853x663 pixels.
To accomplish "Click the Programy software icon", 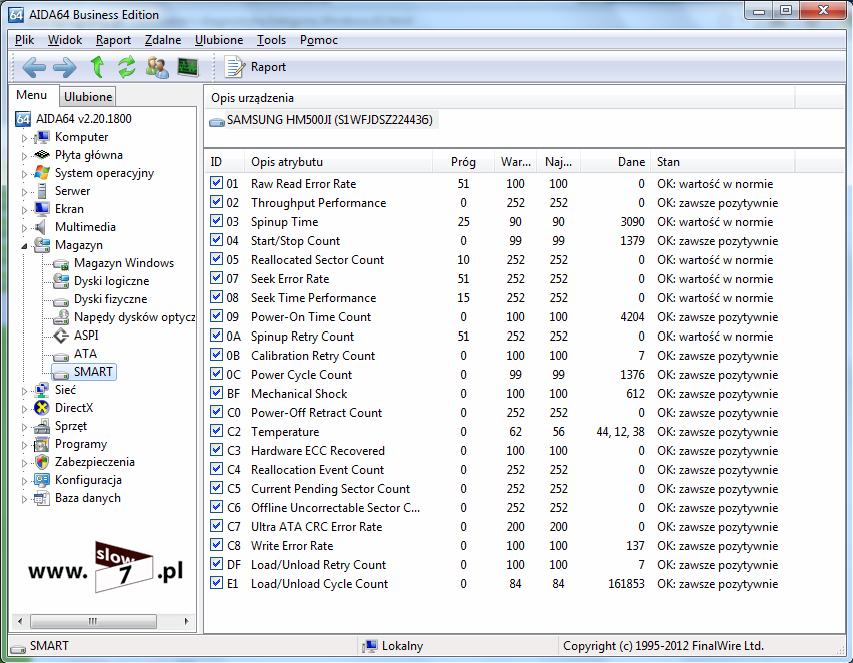I will 41,444.
